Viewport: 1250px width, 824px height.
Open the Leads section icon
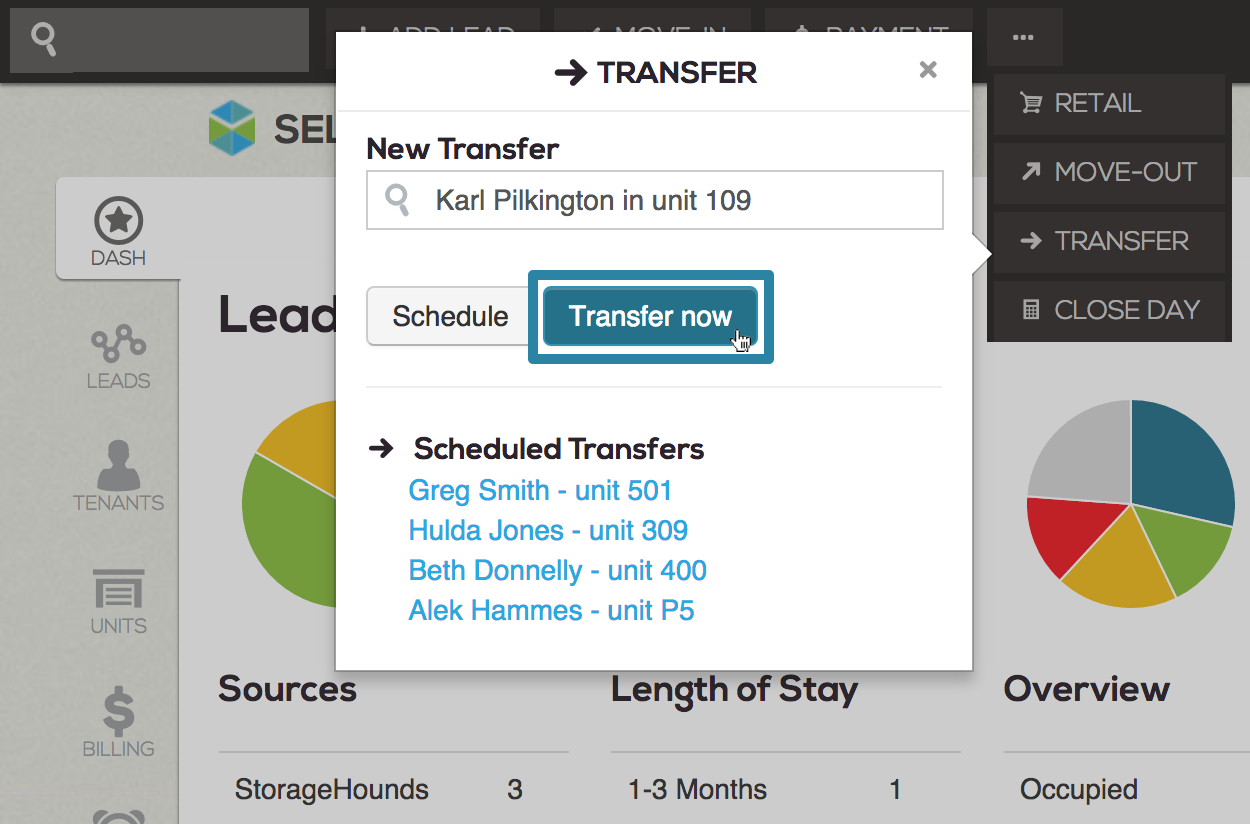pyautogui.click(x=118, y=356)
